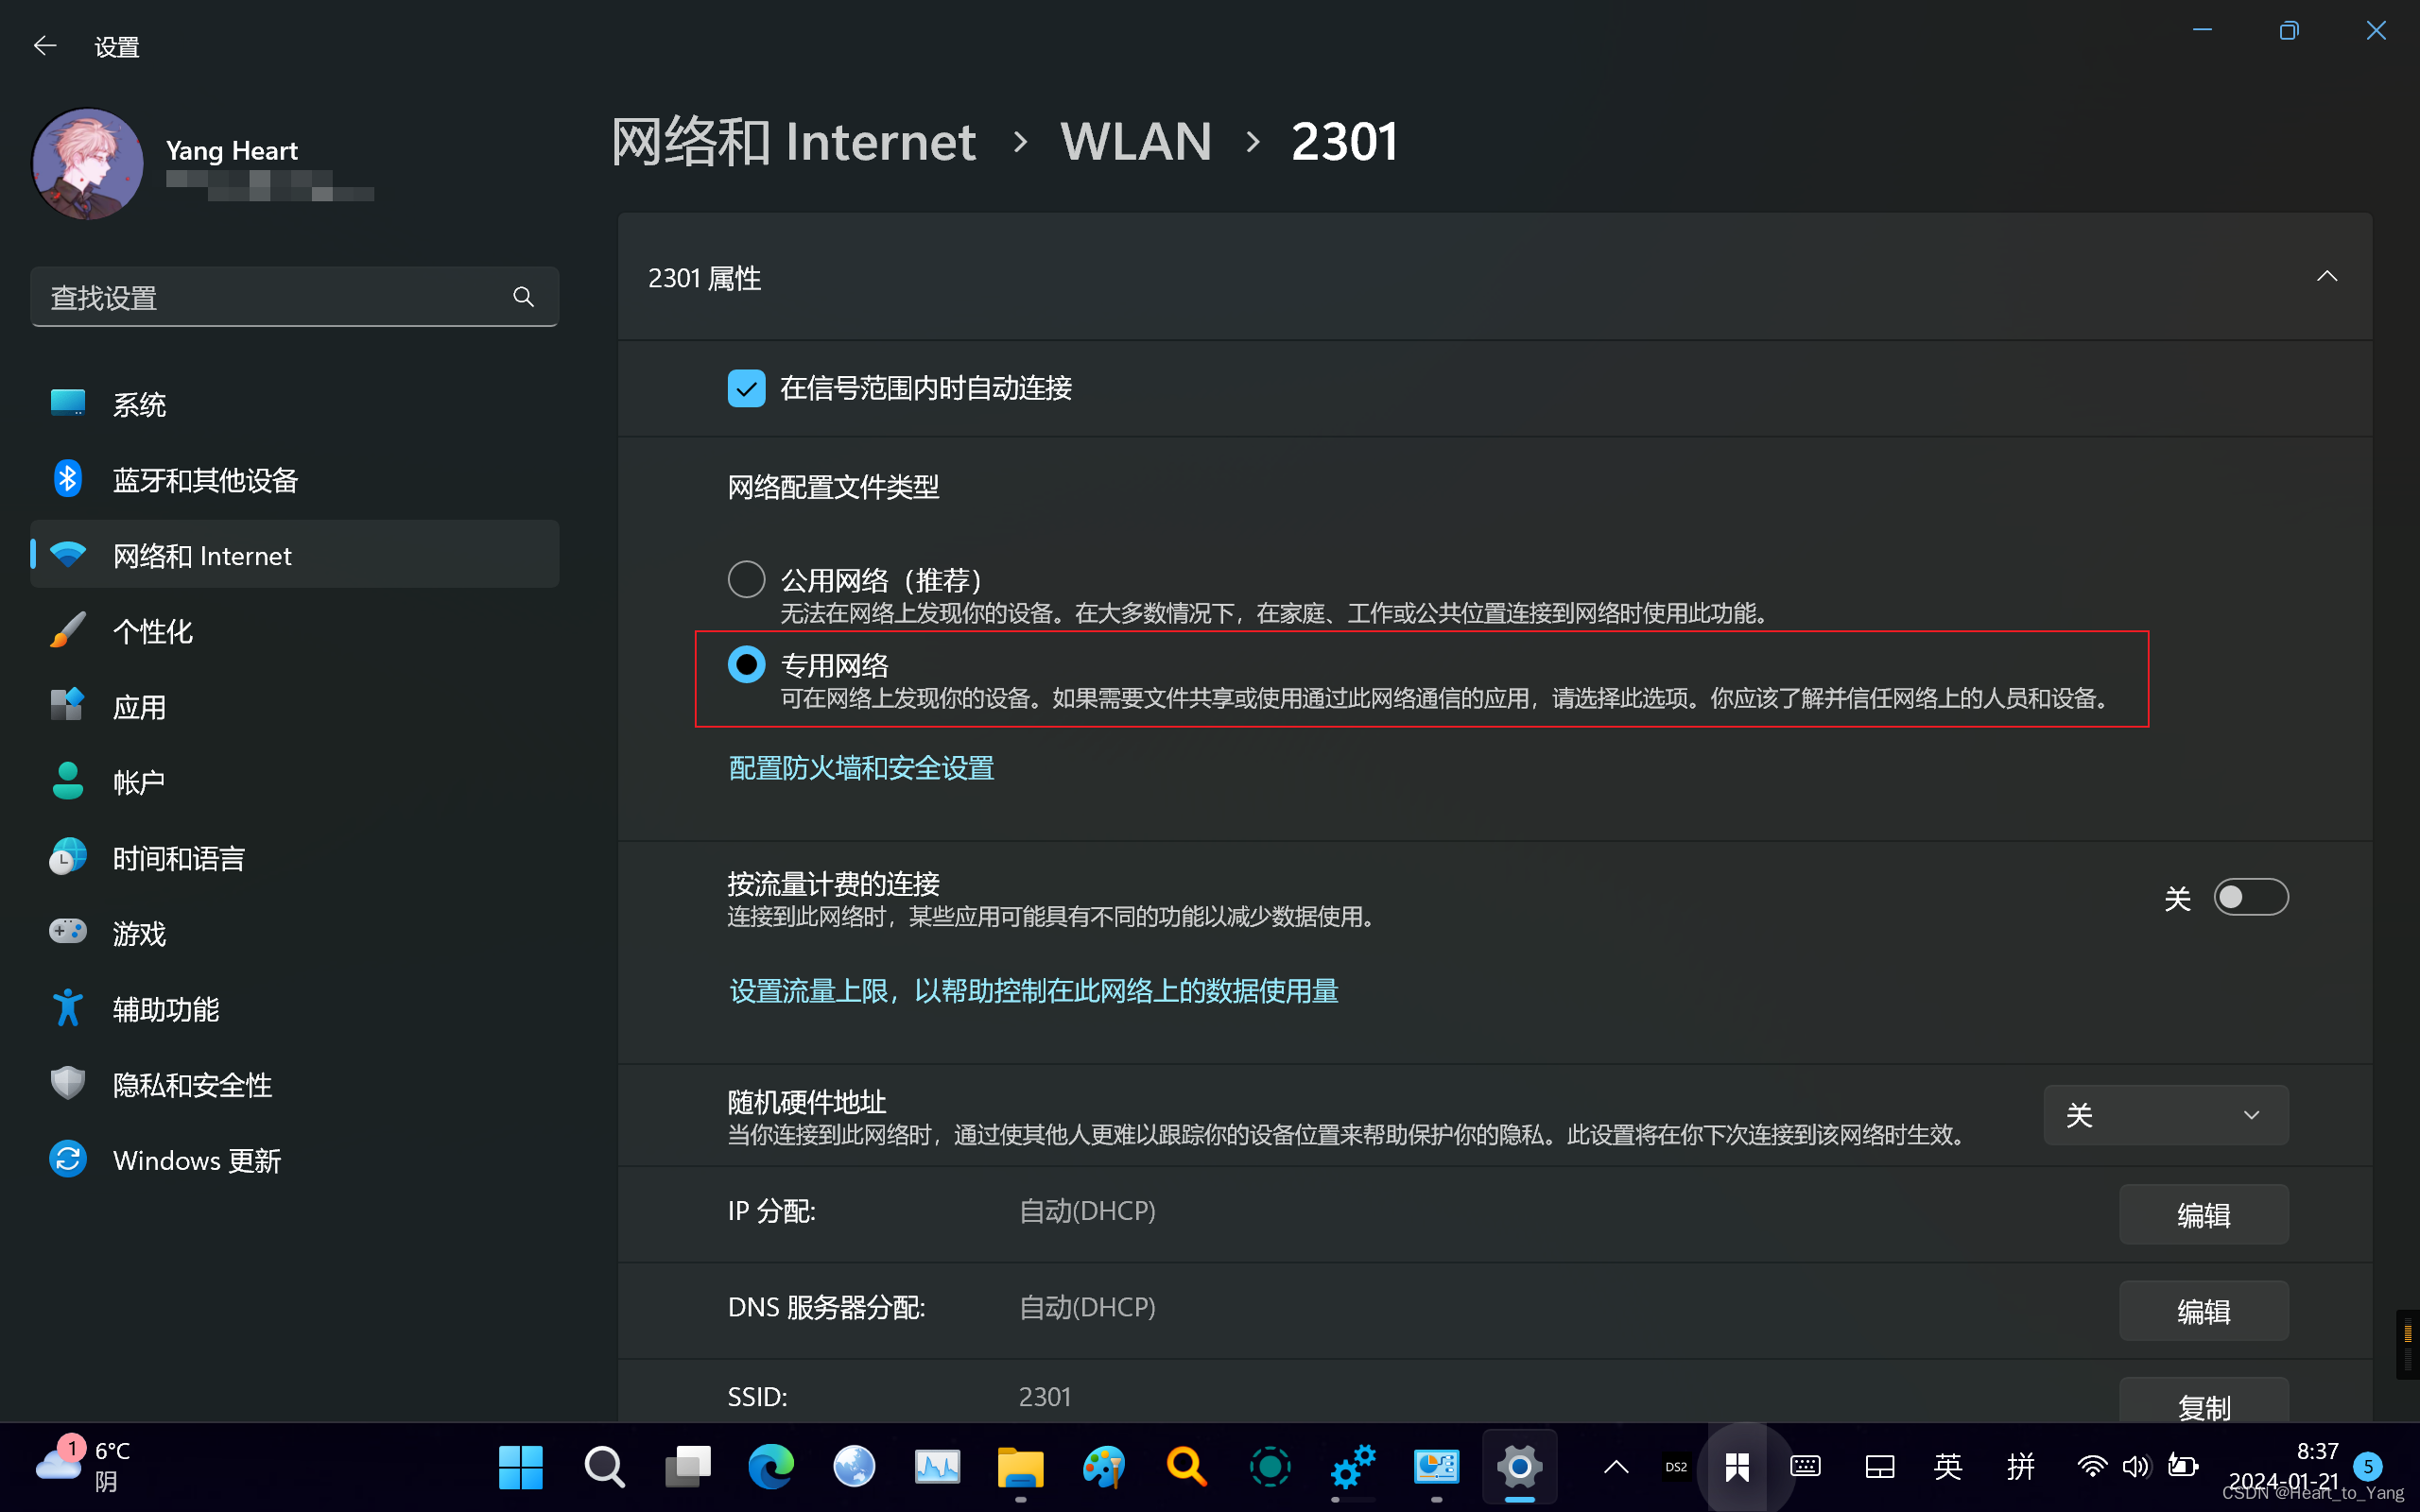Image resolution: width=2420 pixels, height=1512 pixels.
Task: Click 编辑 button for DNS 服务器分配
Action: 2204,1311
